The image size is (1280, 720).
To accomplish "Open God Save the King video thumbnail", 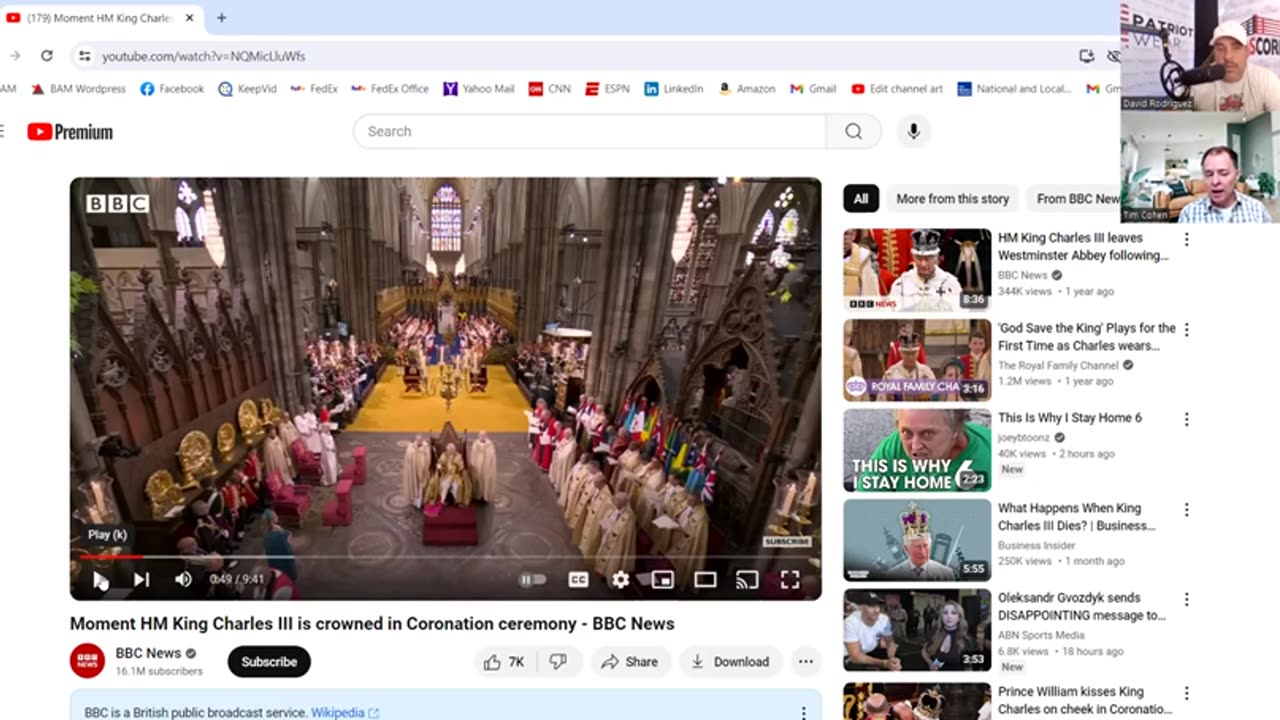I will click(917, 360).
